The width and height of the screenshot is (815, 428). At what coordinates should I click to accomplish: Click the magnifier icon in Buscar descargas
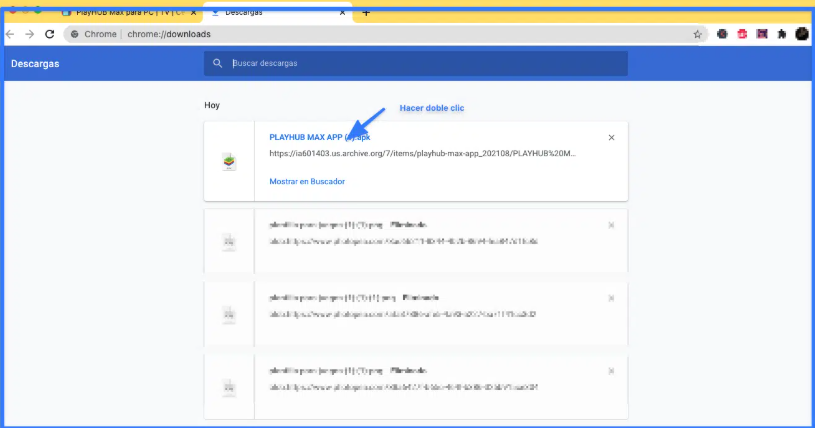(x=217, y=64)
